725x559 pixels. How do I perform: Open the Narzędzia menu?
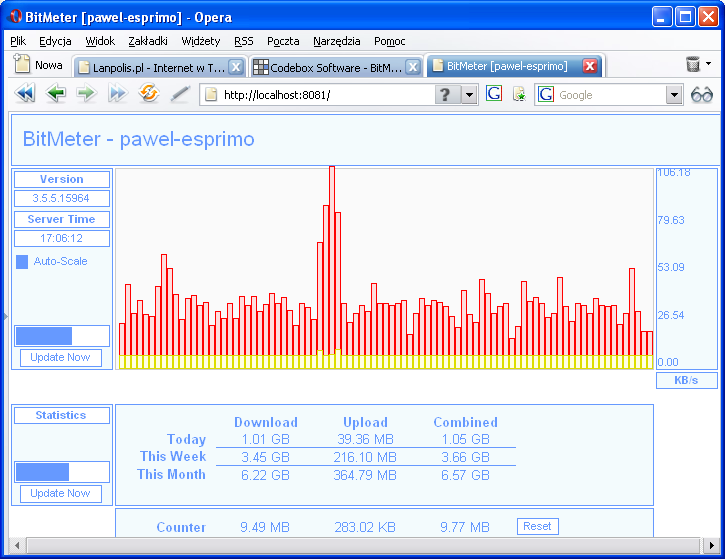point(337,41)
